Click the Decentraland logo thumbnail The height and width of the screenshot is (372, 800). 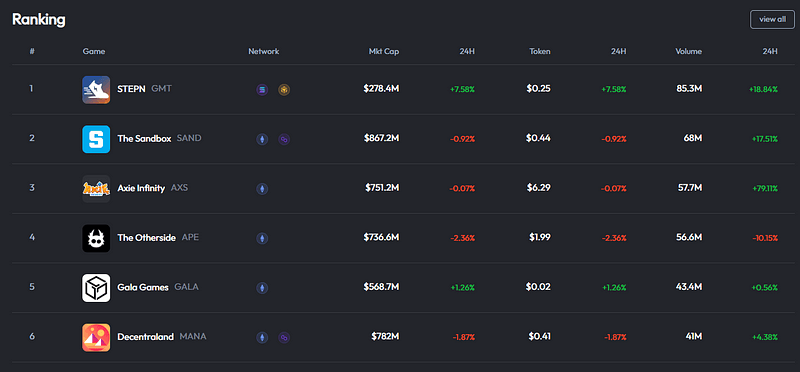coord(96,337)
